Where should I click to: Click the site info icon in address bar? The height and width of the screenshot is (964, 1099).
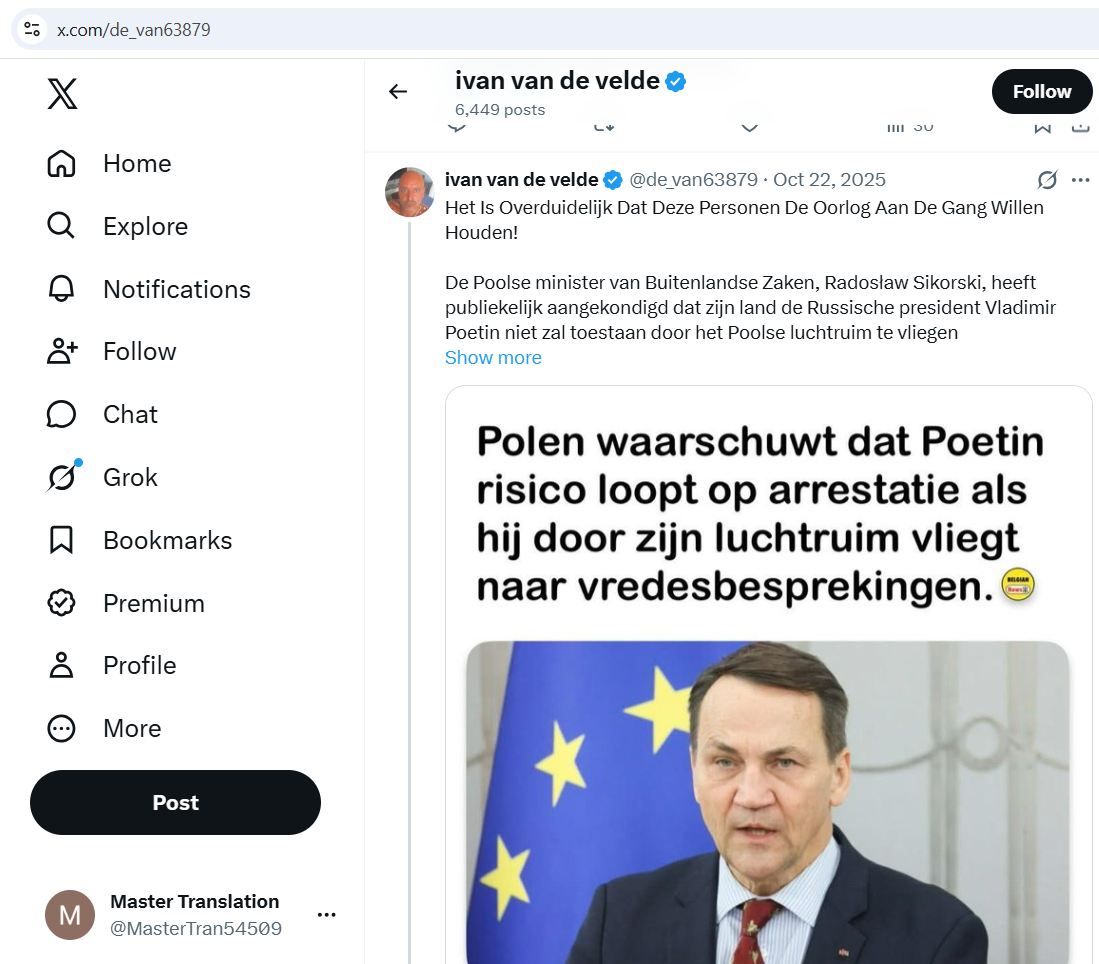[32, 29]
